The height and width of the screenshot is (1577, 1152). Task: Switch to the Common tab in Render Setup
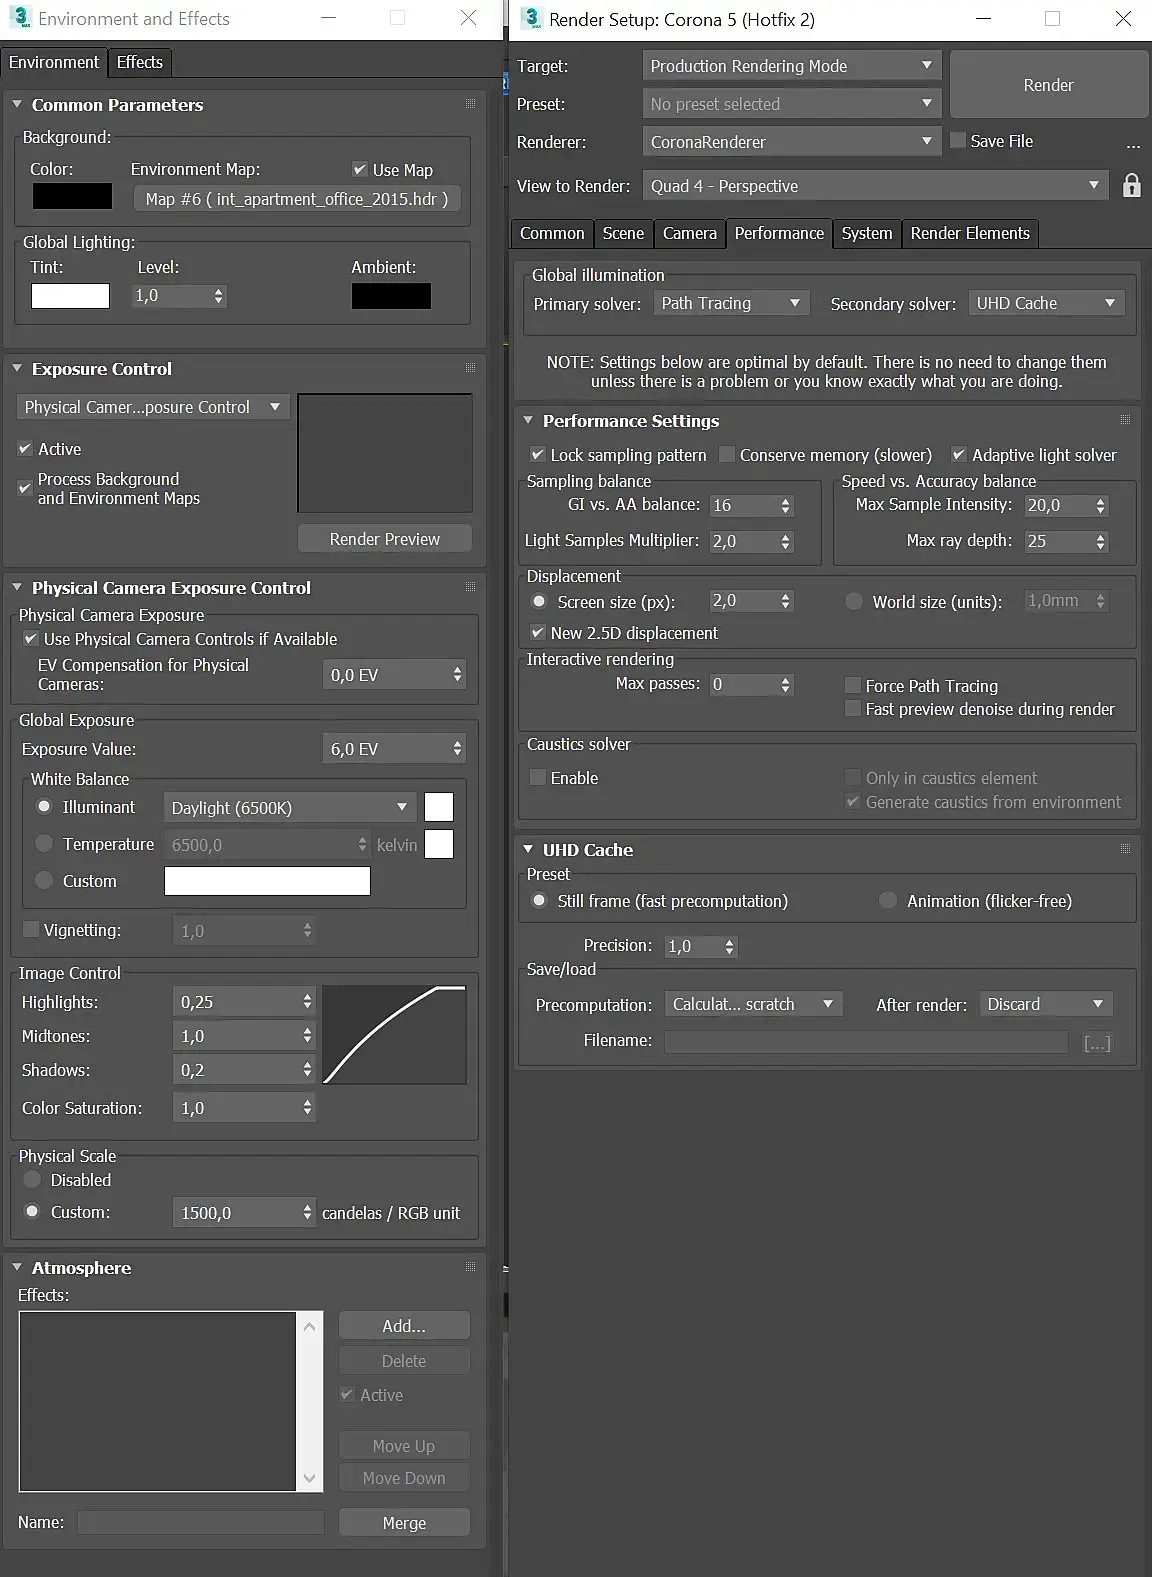(x=552, y=233)
